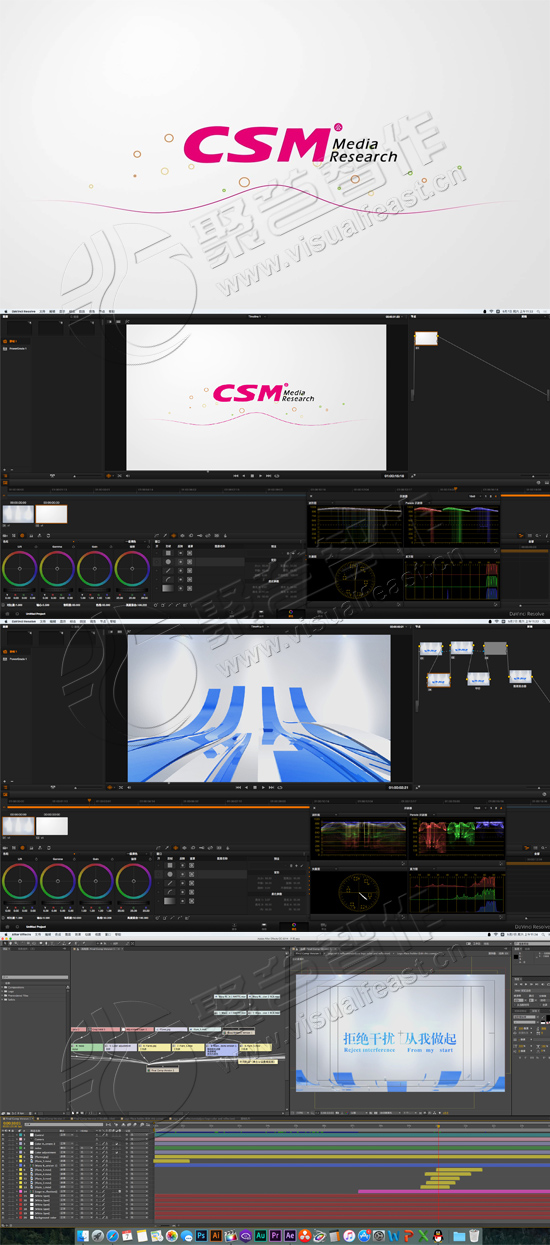
Task: Open Trash in the Dock
Action: pos(474,1236)
